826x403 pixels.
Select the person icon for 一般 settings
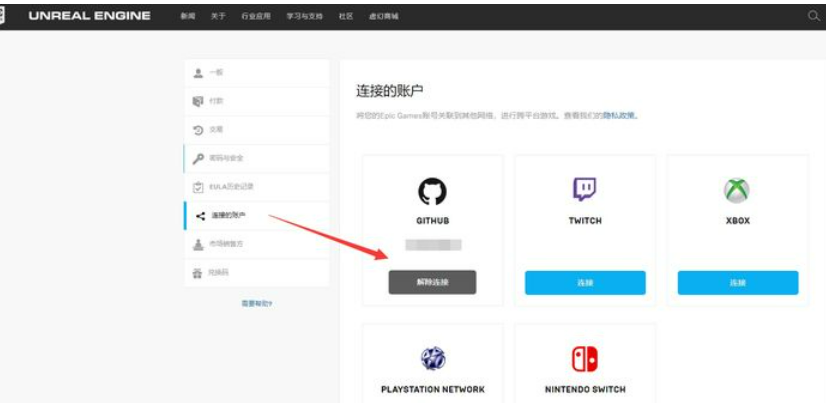[198, 73]
